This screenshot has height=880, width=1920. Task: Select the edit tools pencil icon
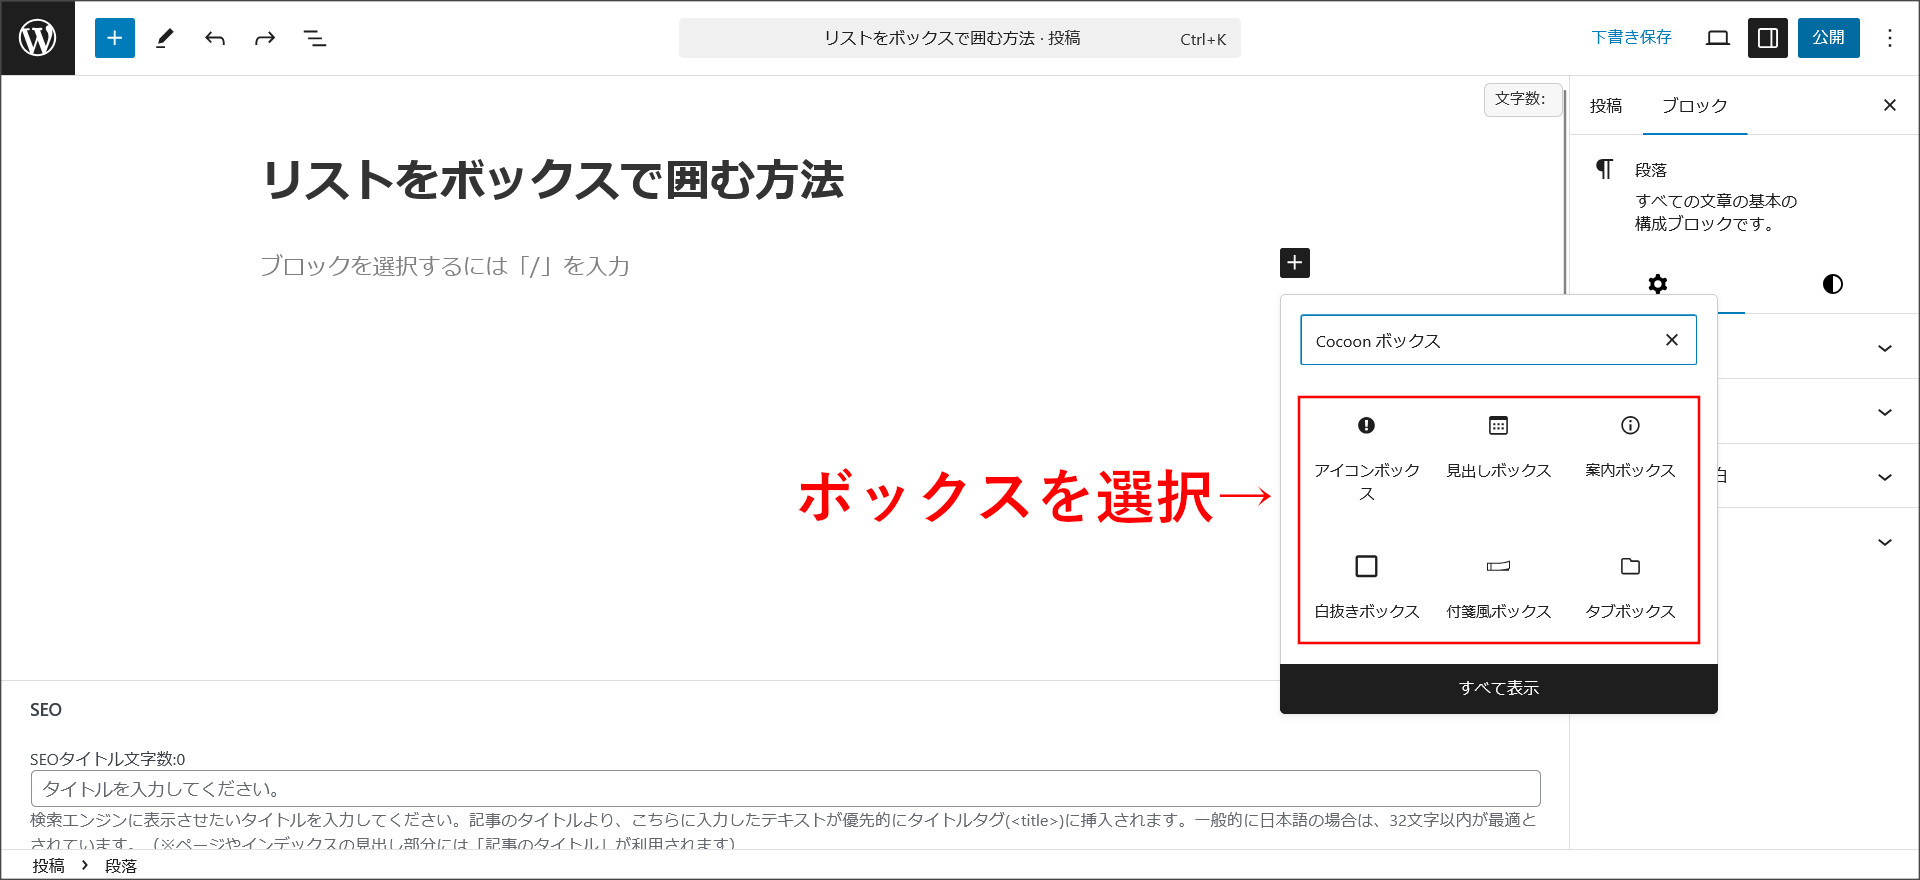[165, 38]
